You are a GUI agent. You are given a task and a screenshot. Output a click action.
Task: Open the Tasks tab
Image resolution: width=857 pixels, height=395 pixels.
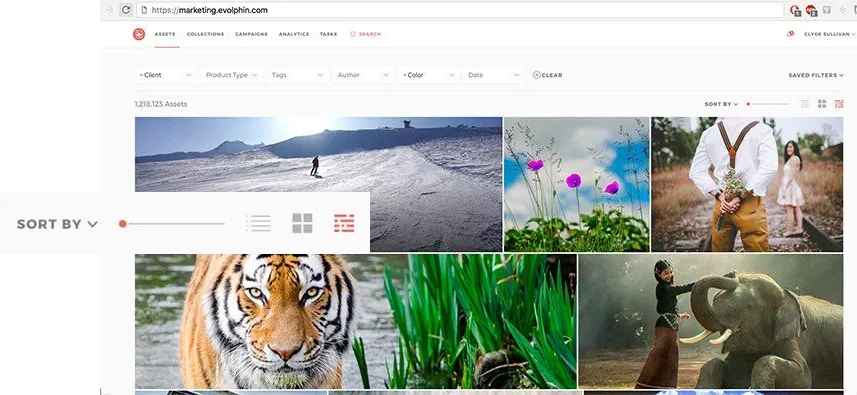[328, 34]
